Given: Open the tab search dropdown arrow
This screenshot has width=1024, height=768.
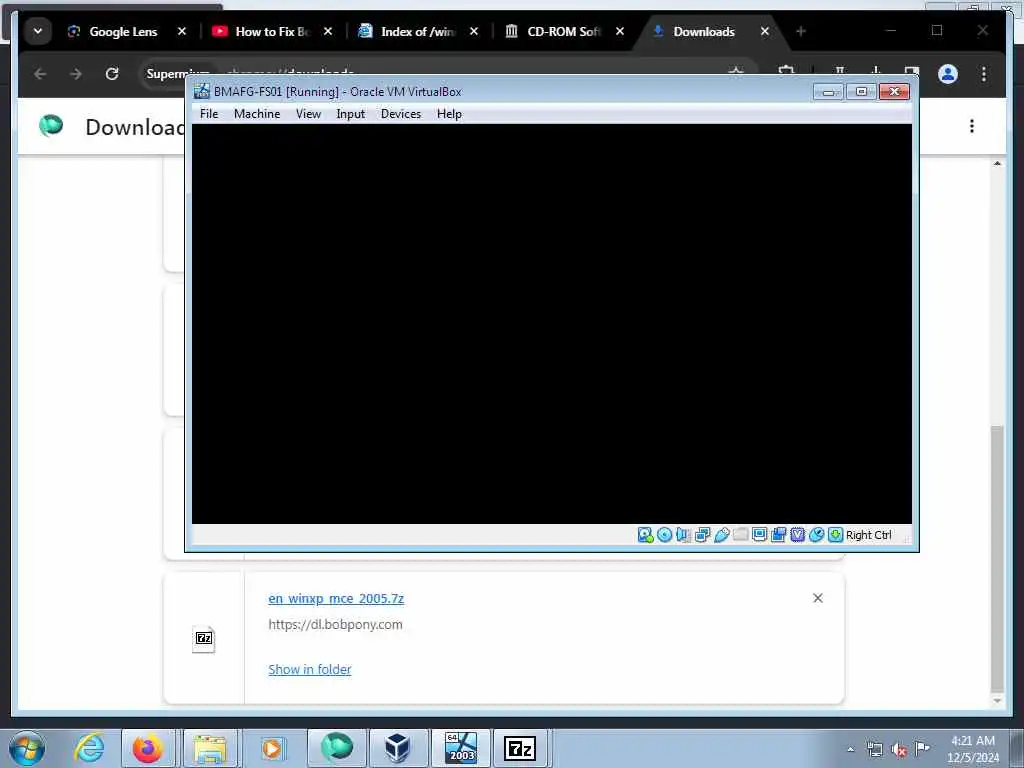Looking at the screenshot, I should (38, 31).
